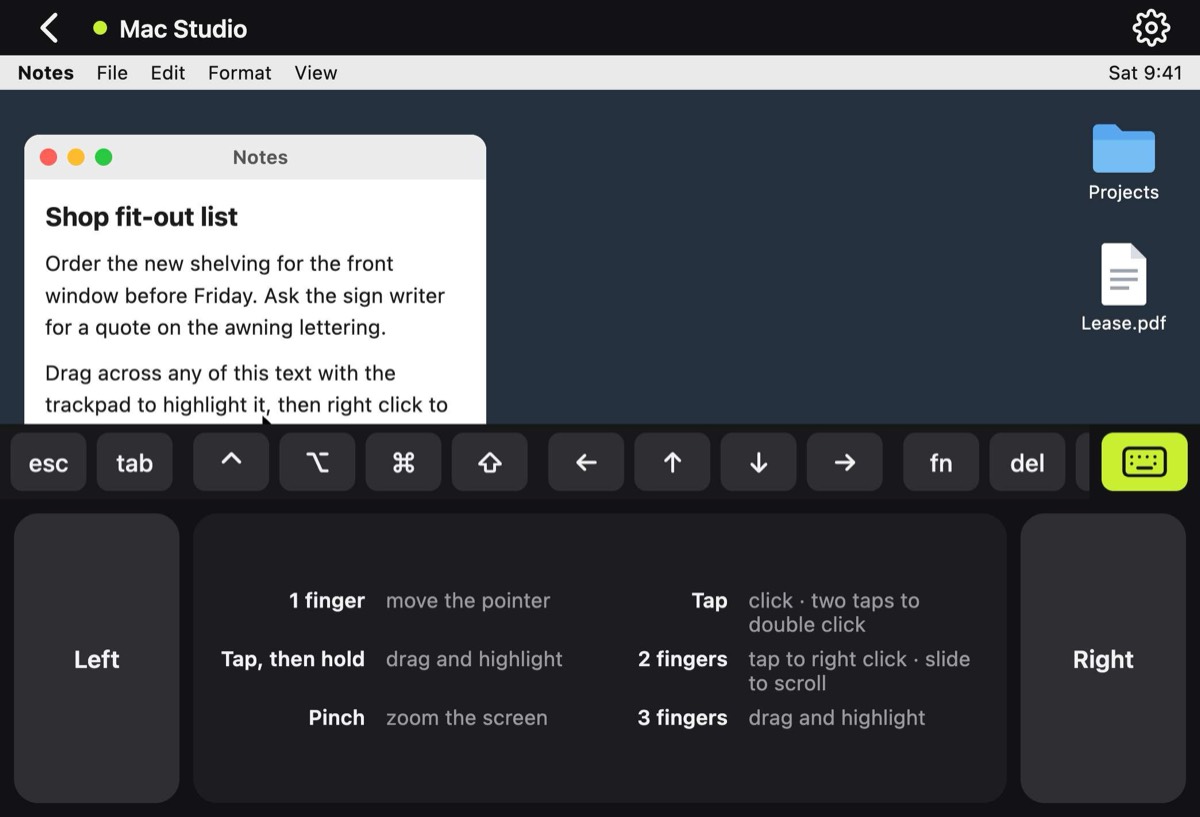
Task: Select the Projects folder on the desktop
Action: (1123, 162)
